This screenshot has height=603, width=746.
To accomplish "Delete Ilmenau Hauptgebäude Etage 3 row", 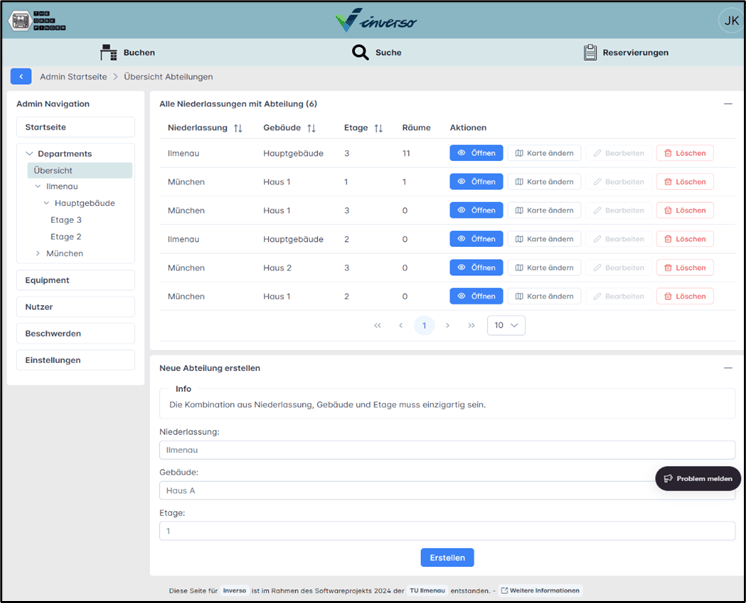I will 685,153.
